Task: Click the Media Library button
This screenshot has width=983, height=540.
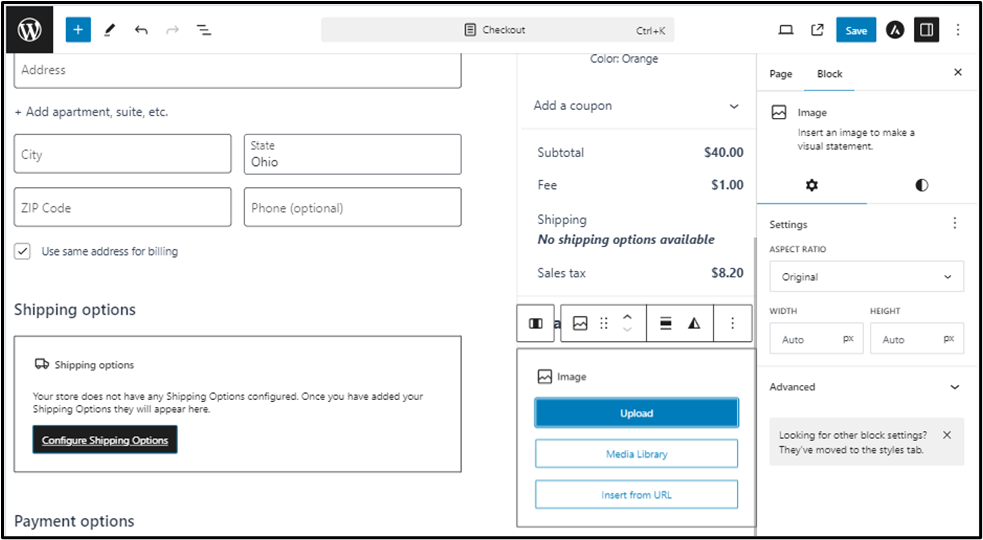Action: [x=636, y=454]
